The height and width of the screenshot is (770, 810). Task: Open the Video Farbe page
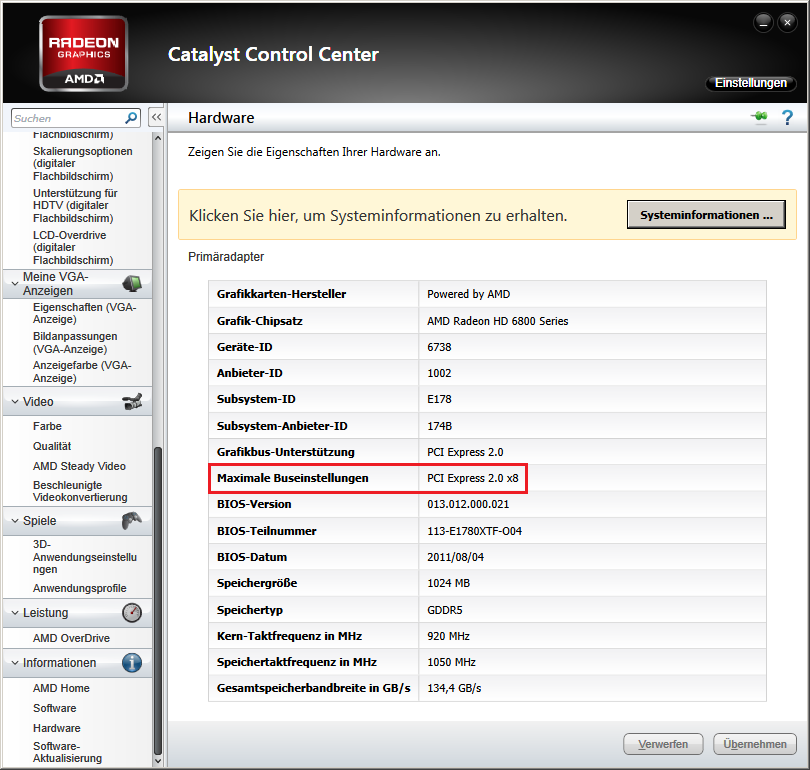(47, 426)
